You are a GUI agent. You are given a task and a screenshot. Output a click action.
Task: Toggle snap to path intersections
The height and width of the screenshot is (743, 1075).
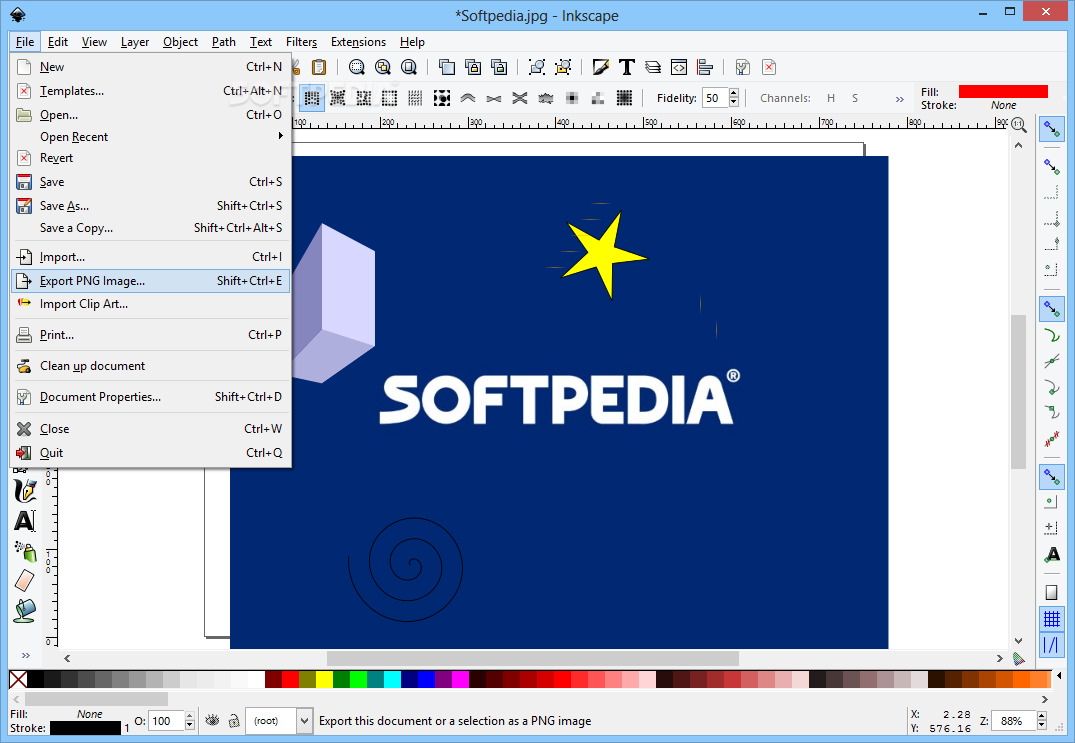click(x=1052, y=361)
